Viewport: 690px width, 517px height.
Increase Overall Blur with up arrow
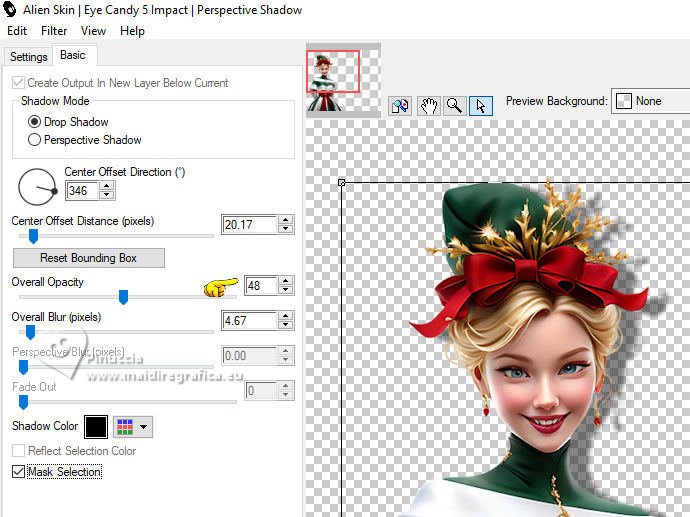point(286,316)
